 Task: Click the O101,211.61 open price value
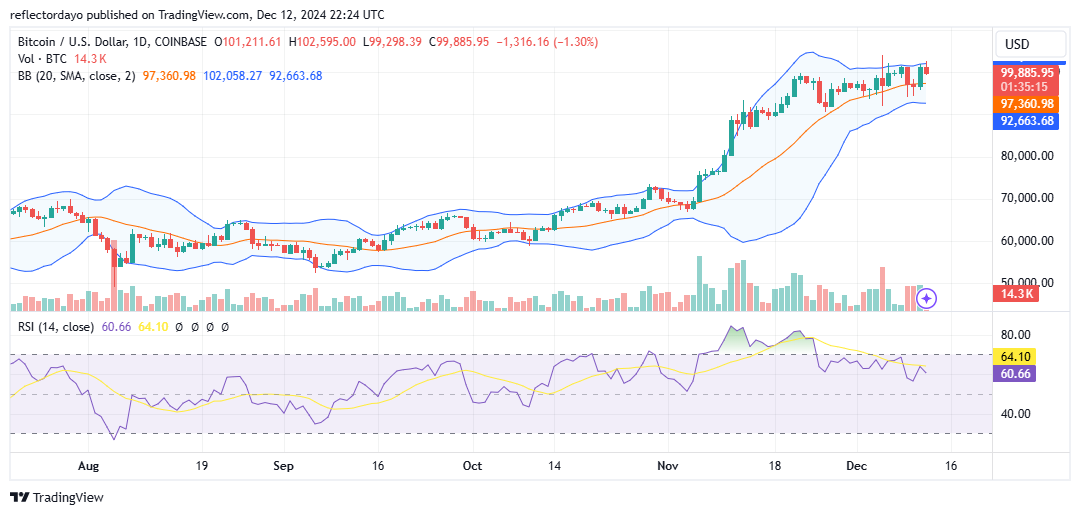click(x=248, y=42)
